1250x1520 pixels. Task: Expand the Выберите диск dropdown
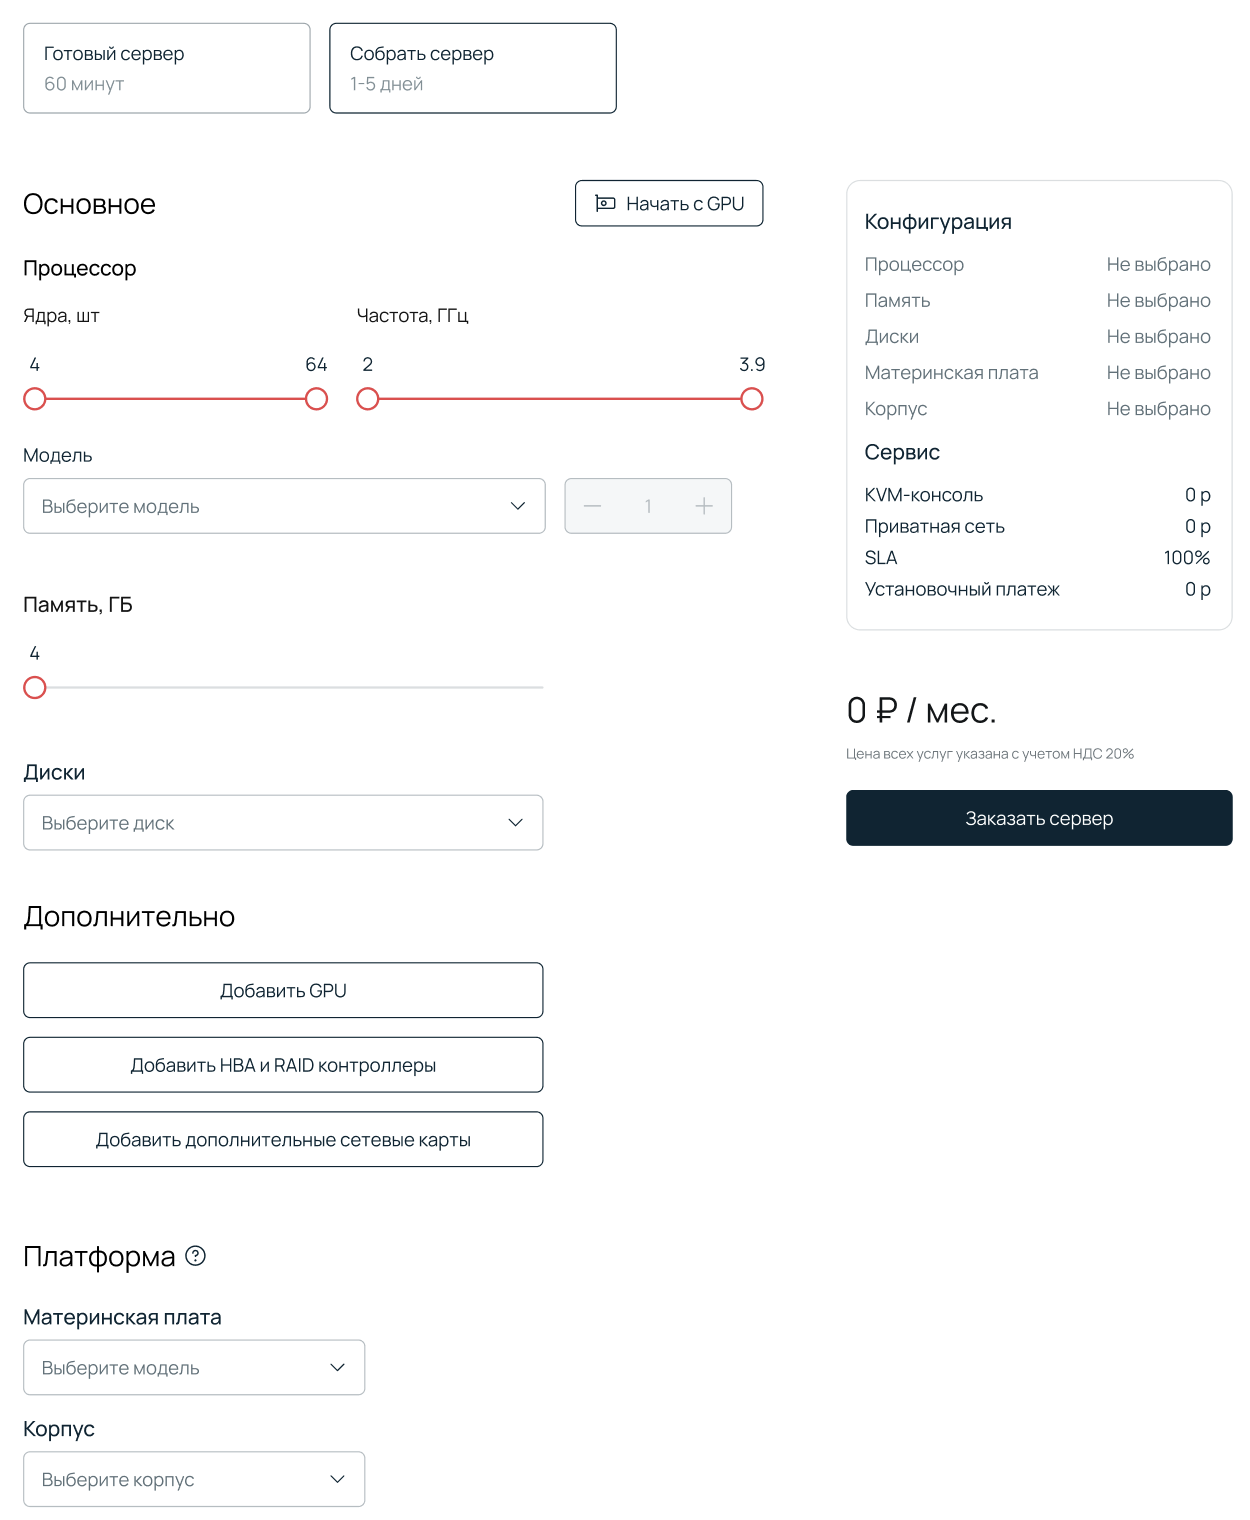tap(283, 823)
